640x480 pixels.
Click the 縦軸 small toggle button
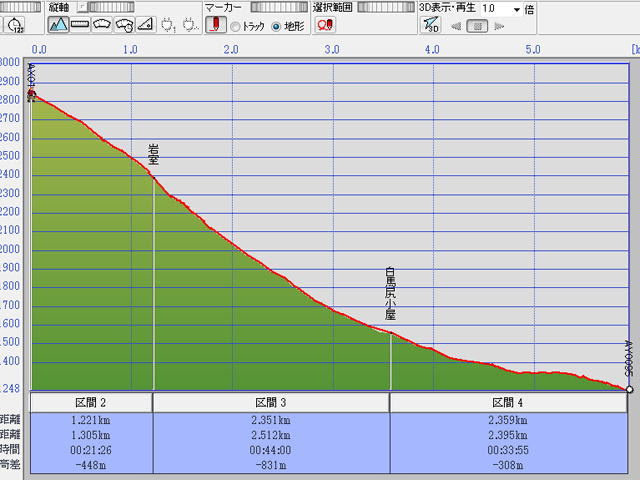tap(82, 7)
